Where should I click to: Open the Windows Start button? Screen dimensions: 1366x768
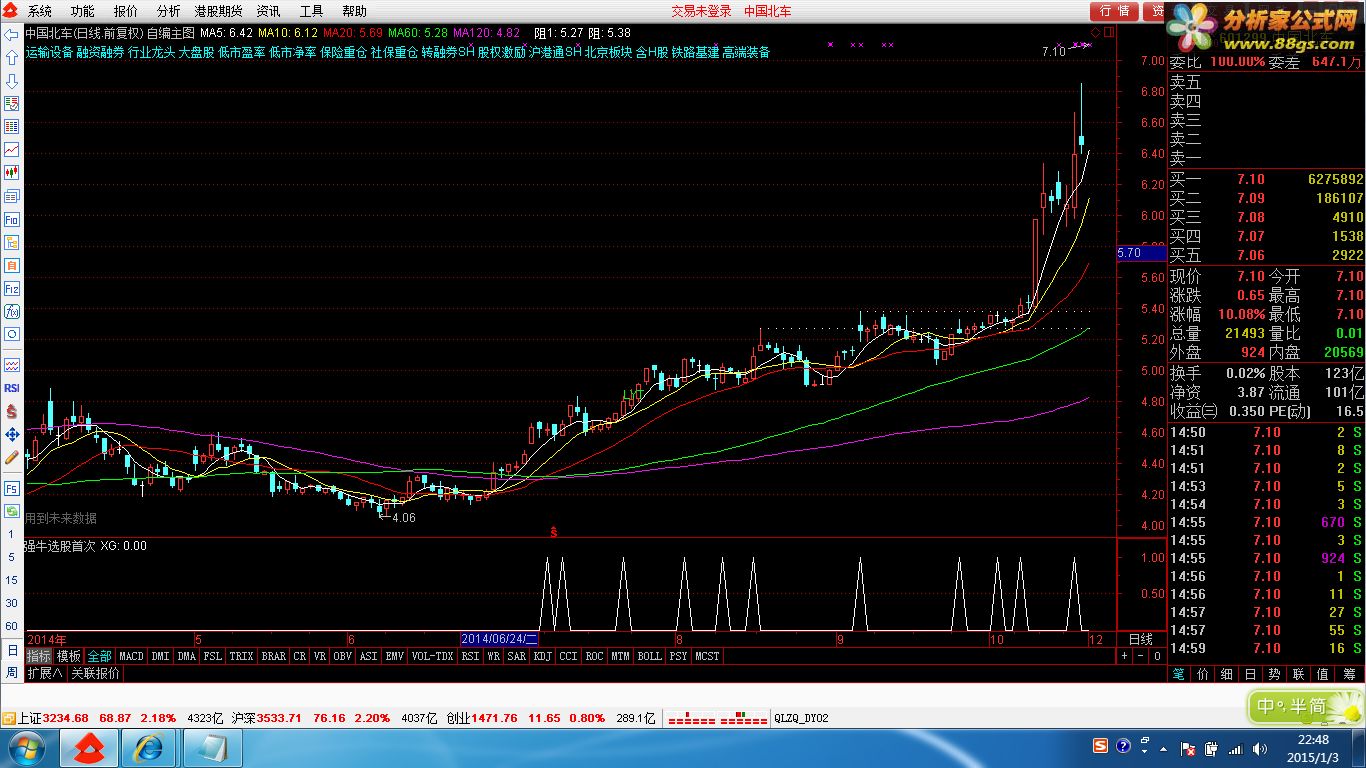[x=25, y=748]
